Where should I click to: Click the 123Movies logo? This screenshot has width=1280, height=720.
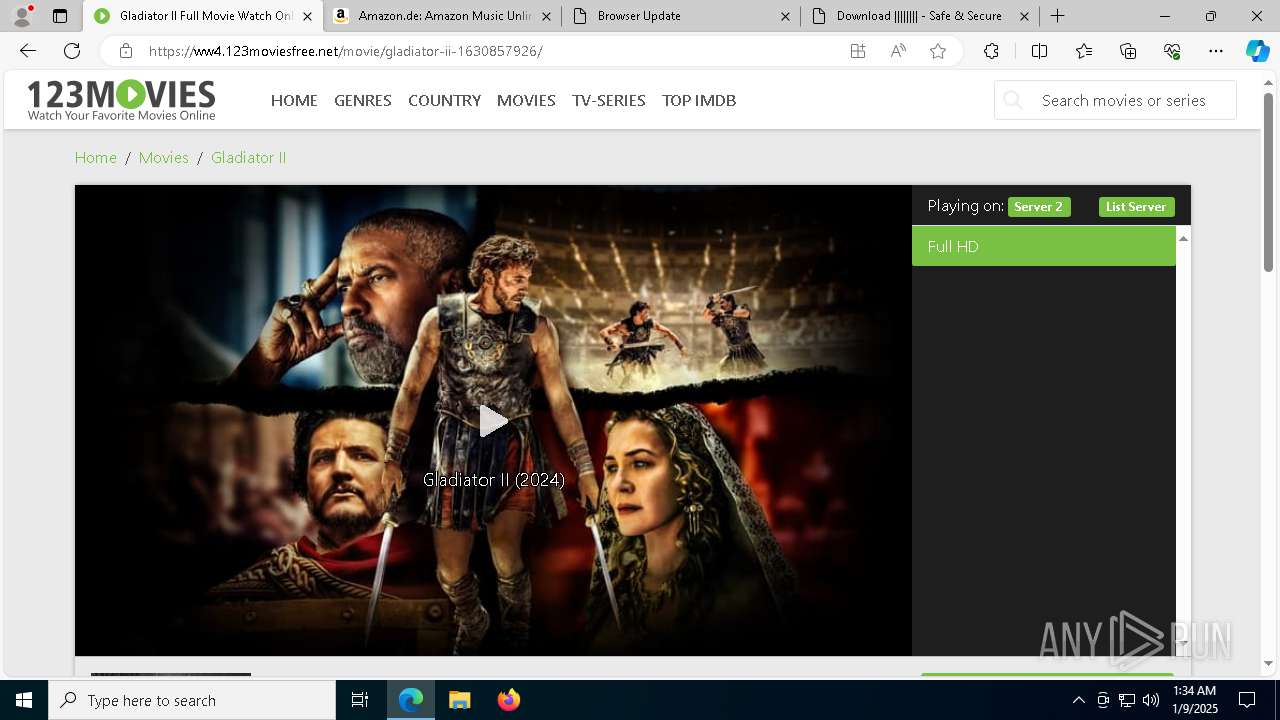pos(121,100)
